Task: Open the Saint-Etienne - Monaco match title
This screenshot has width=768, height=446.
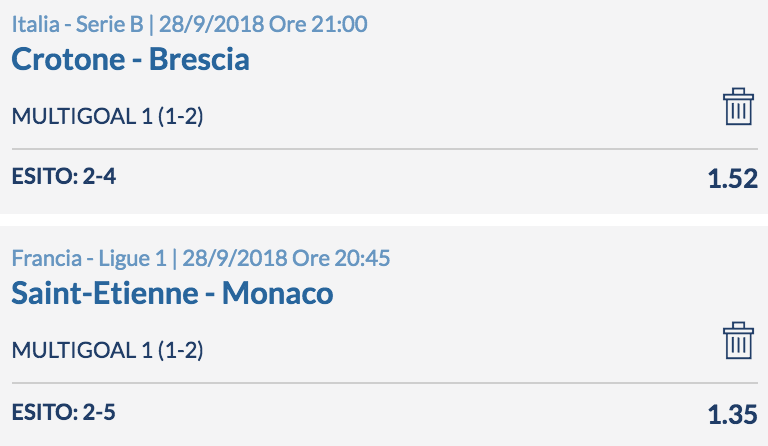Action: (x=172, y=293)
